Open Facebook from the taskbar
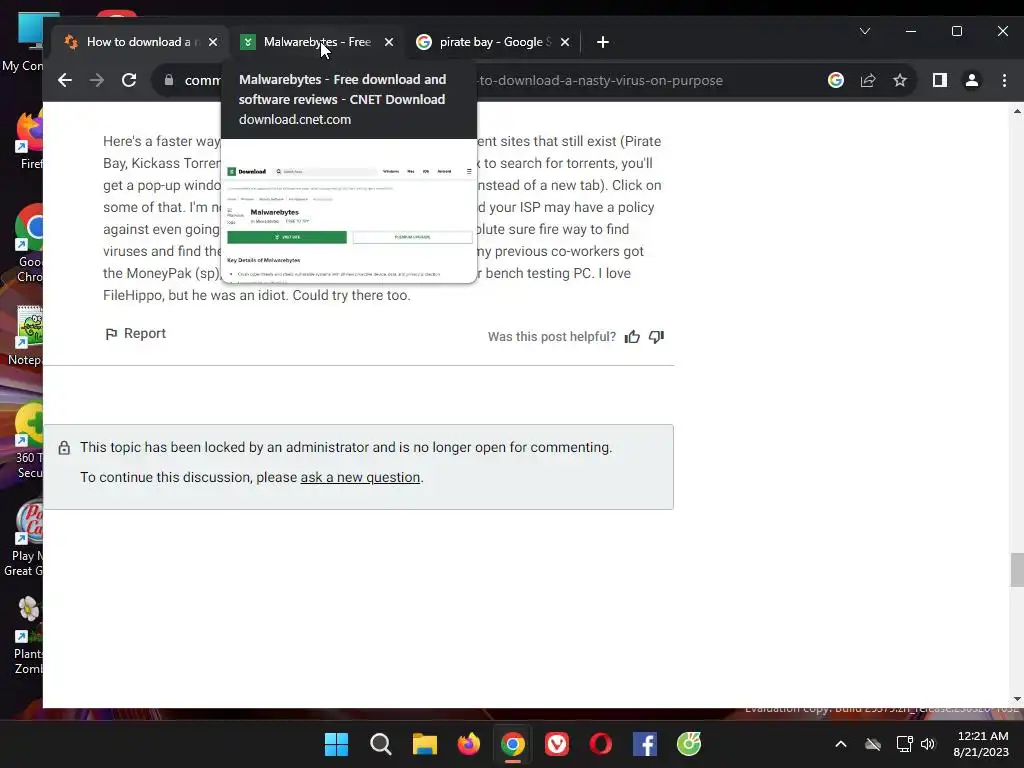Image resolution: width=1024 pixels, height=768 pixels. click(645, 744)
